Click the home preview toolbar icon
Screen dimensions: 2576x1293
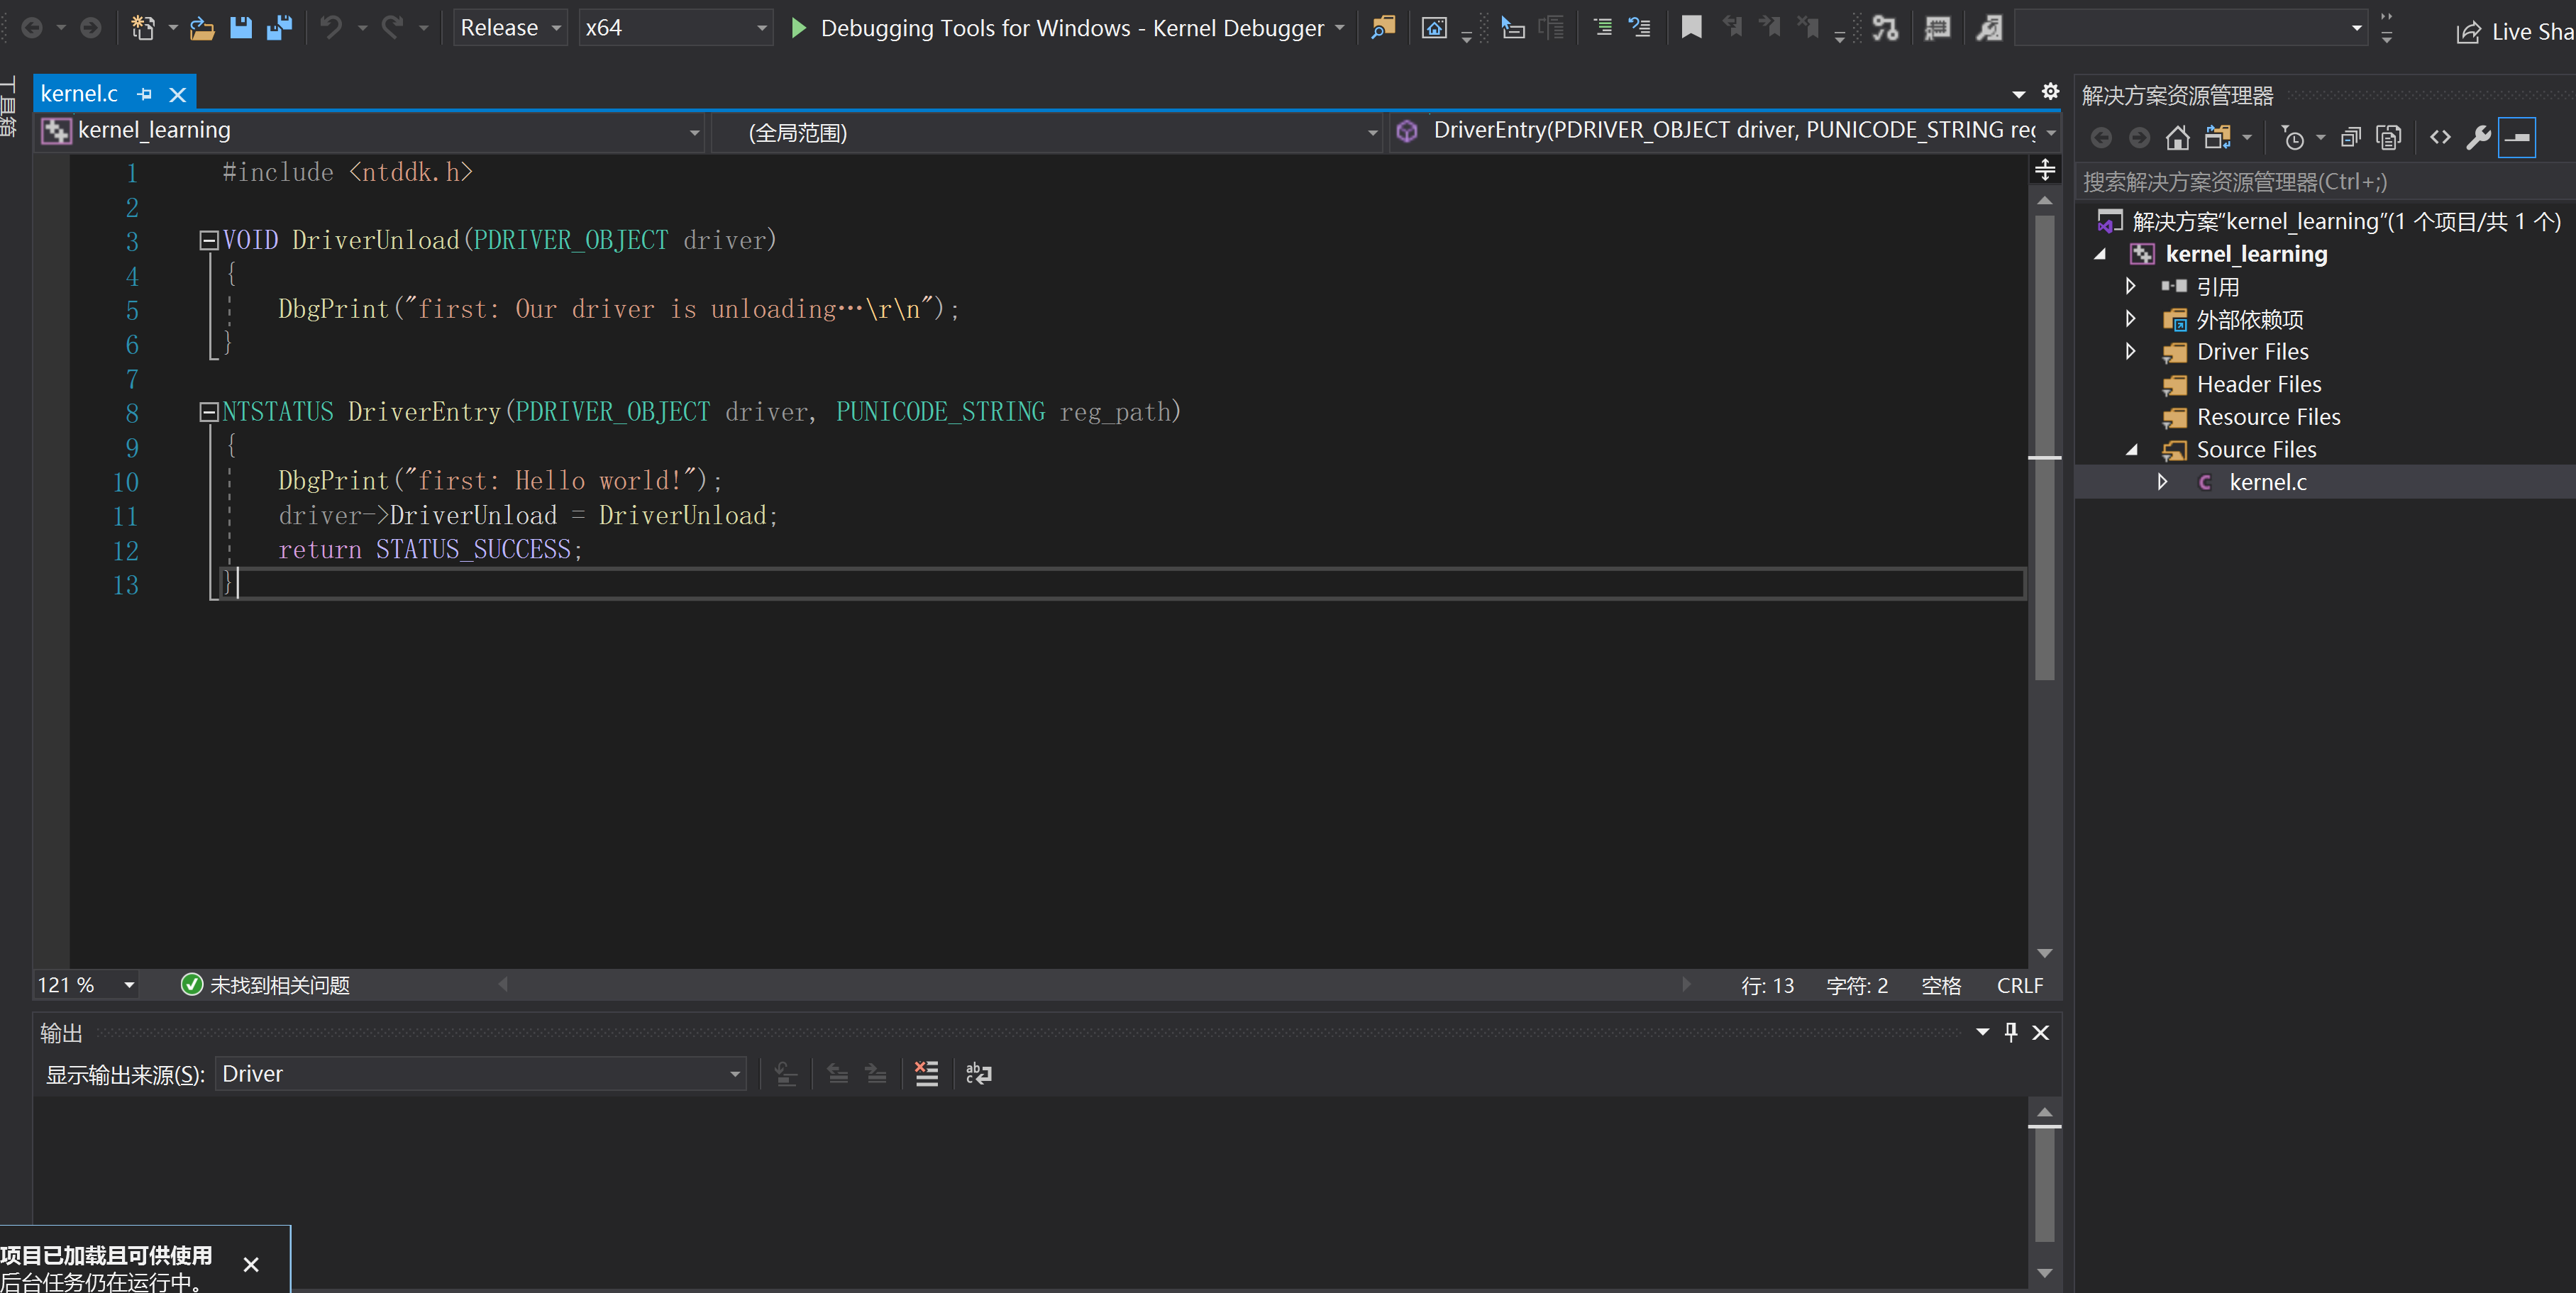click(1434, 28)
